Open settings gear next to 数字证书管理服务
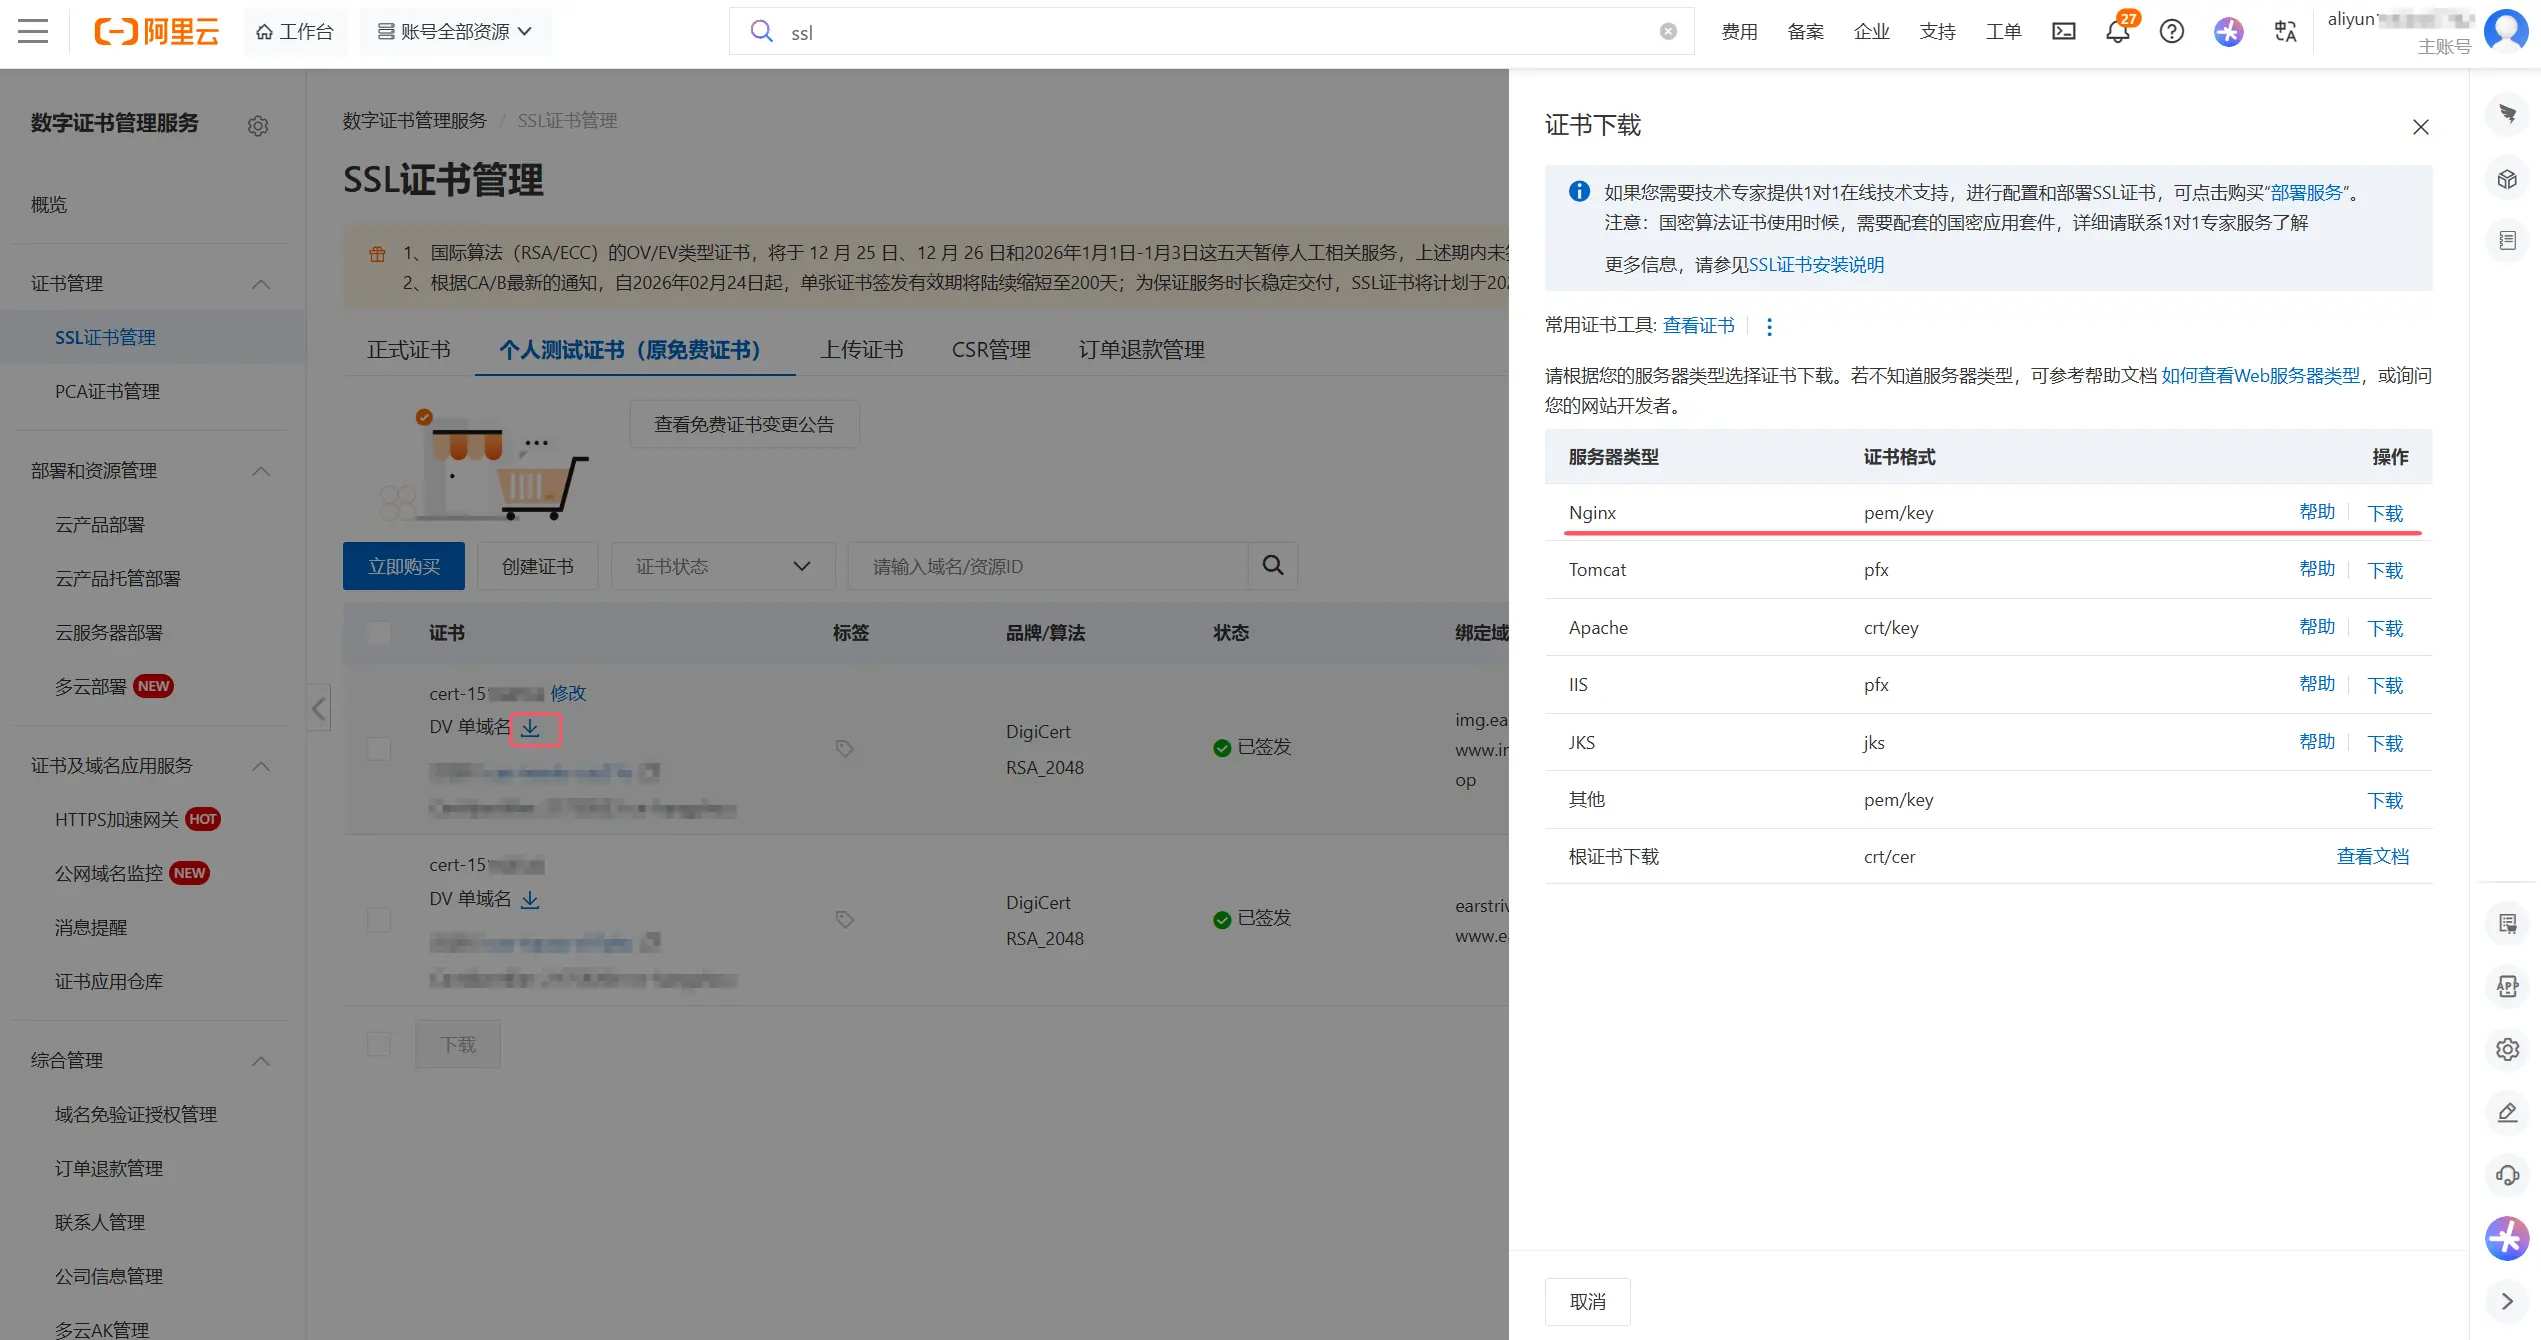The height and width of the screenshot is (1340, 2541). point(258,125)
